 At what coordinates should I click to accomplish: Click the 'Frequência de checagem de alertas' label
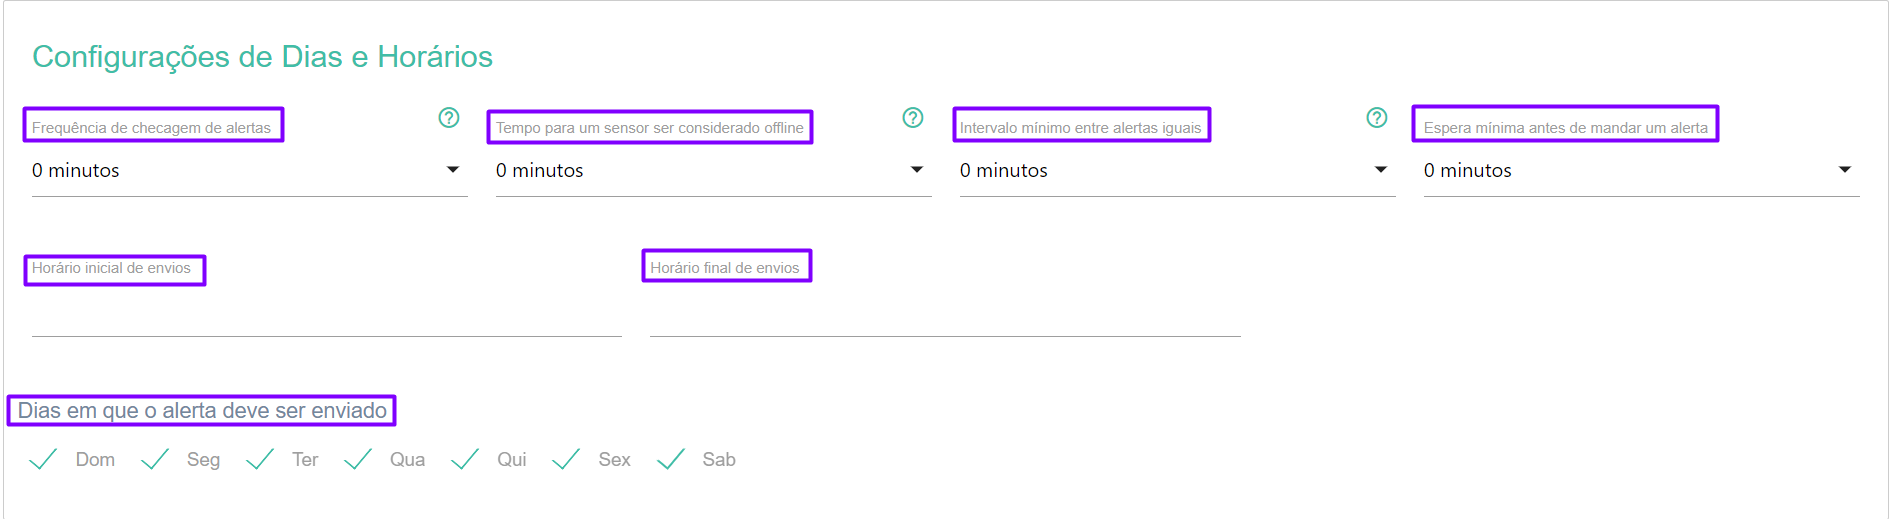coord(152,127)
